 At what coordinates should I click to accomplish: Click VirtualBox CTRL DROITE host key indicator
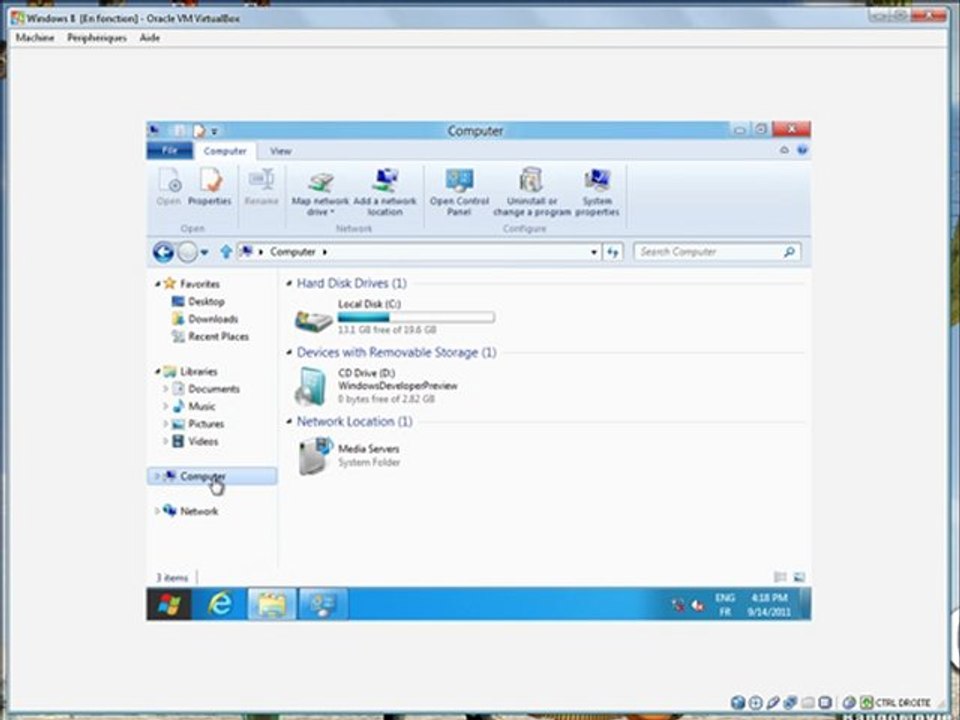pyautogui.click(x=895, y=702)
